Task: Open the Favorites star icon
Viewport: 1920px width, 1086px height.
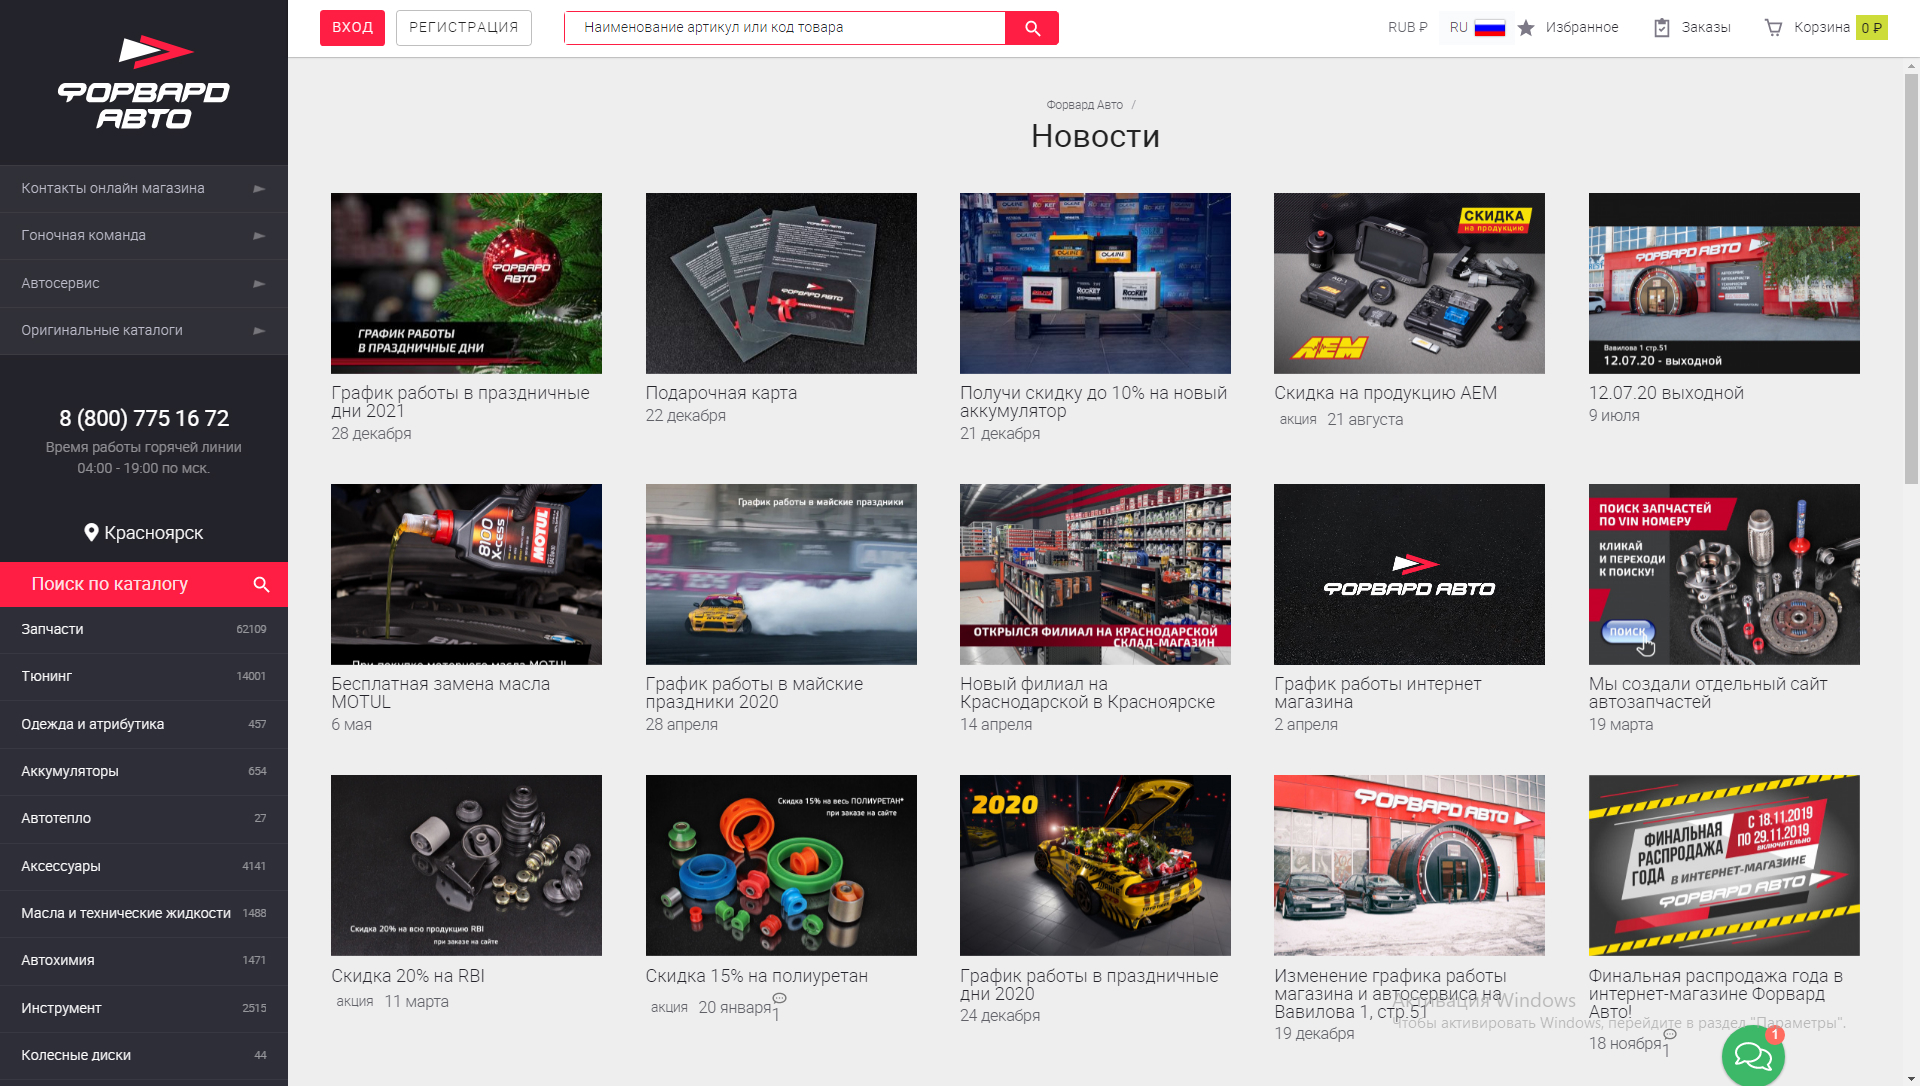Action: point(1526,28)
